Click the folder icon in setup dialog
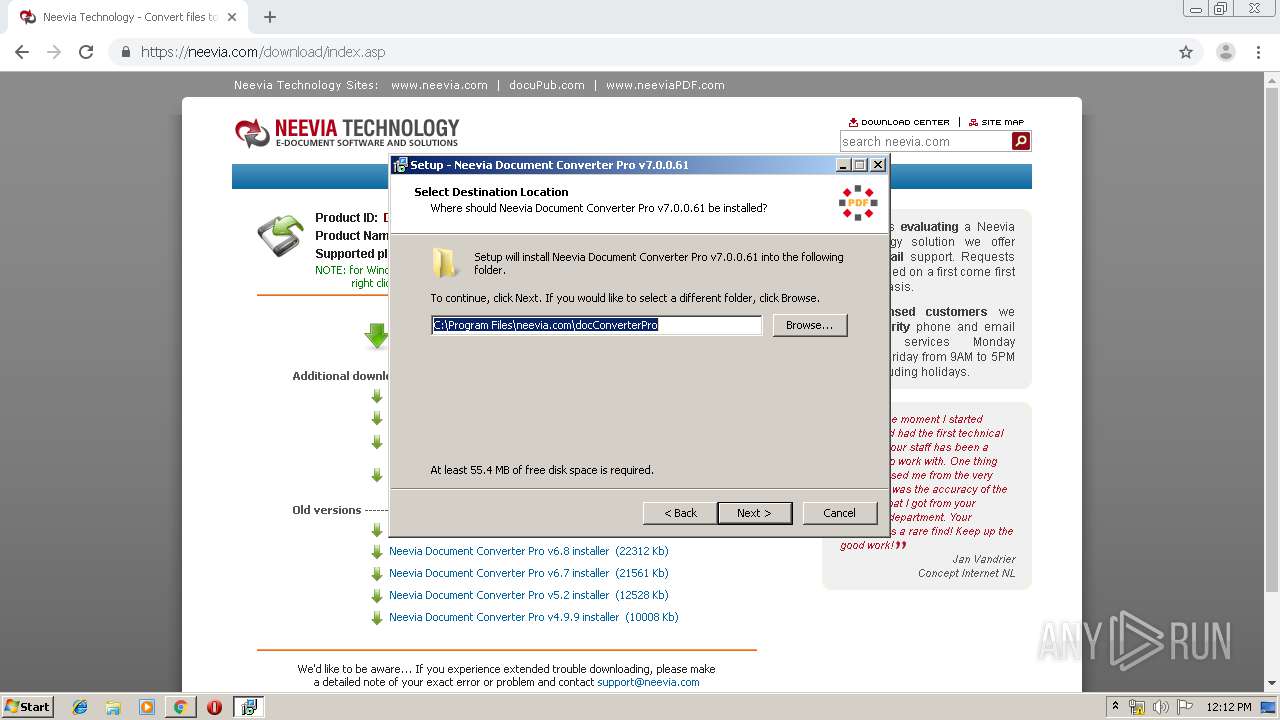Viewport: 1280px width, 720px height. (445, 263)
